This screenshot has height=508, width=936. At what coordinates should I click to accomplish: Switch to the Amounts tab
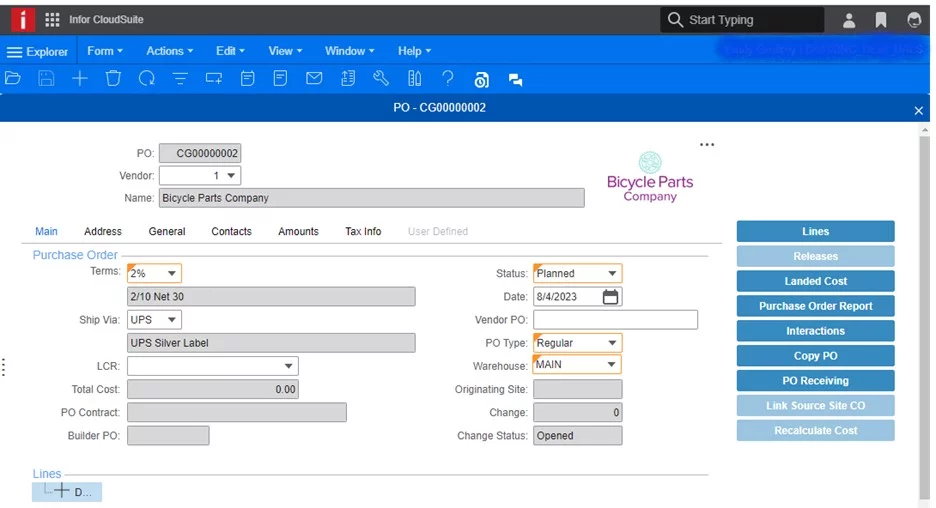click(298, 231)
